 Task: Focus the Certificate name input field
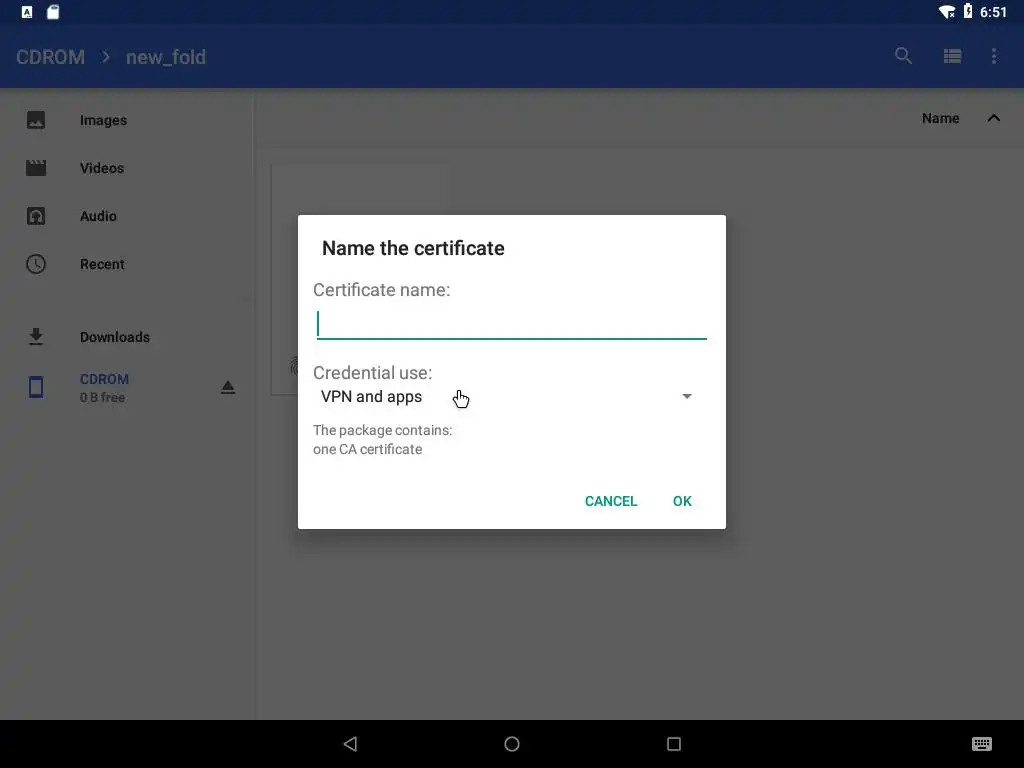tap(511, 324)
